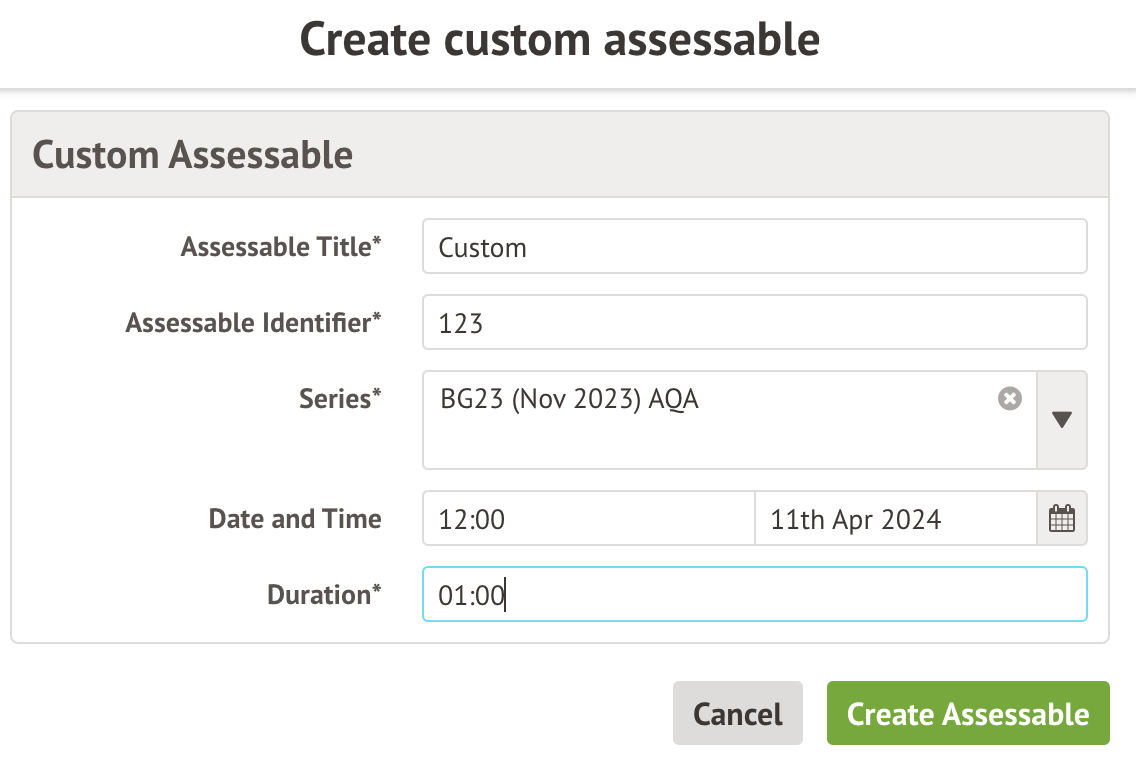Click empty space below the selected series
This screenshot has width=1136, height=764.
(700, 445)
